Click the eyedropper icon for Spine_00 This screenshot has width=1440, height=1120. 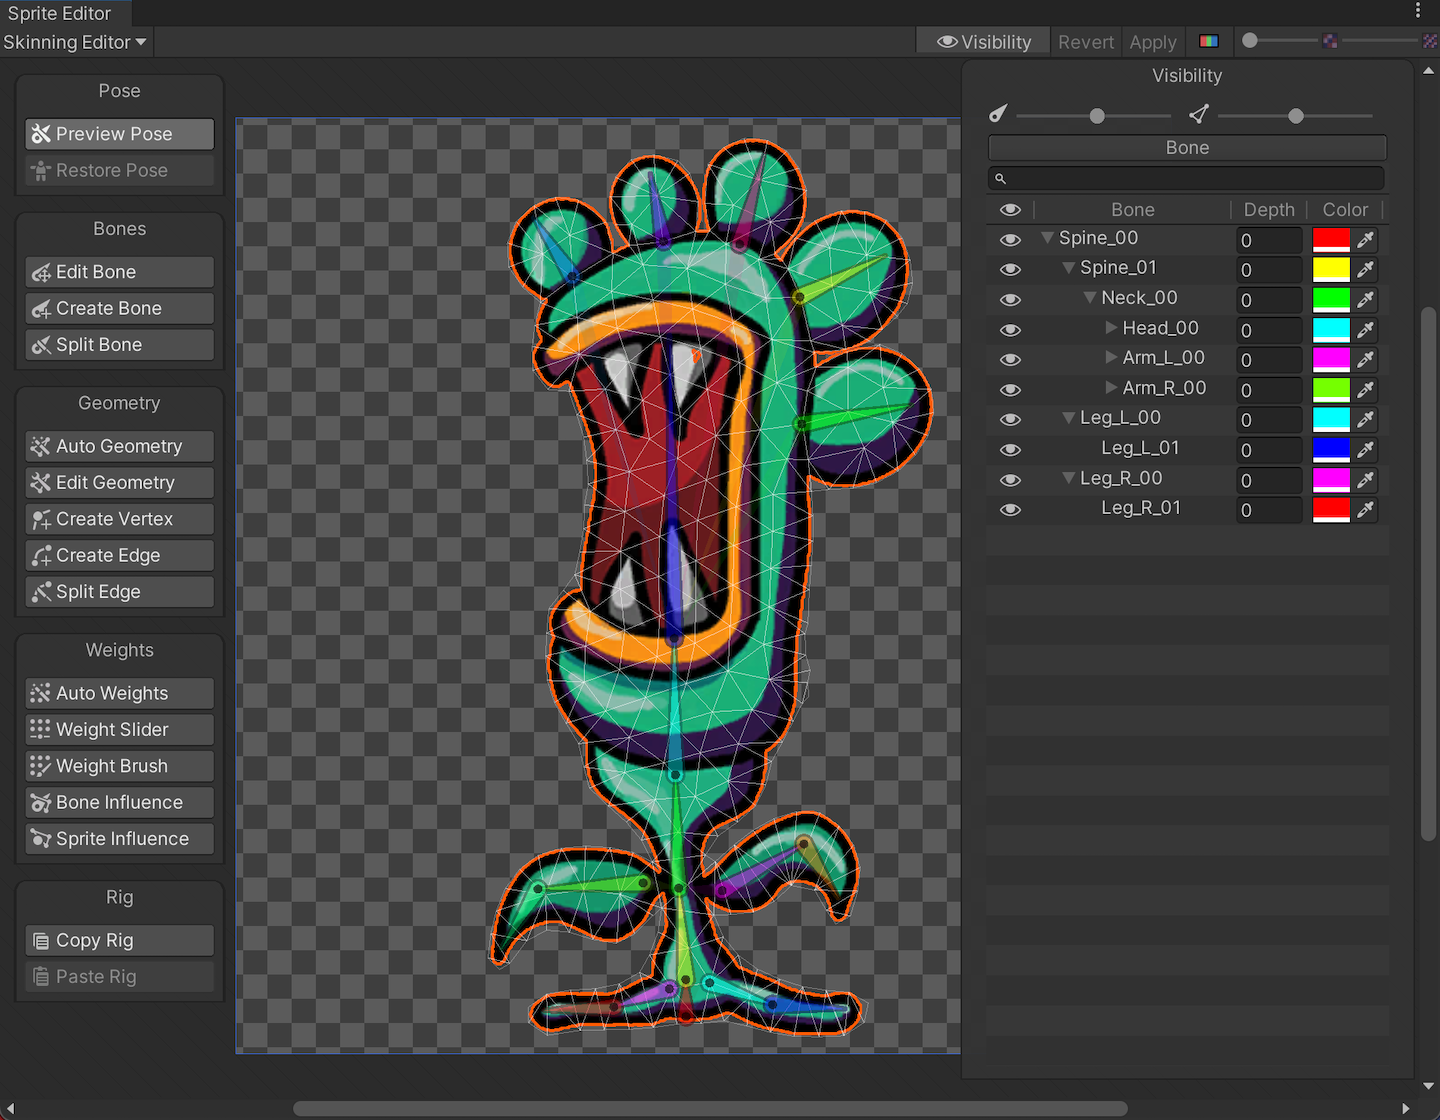[1365, 240]
